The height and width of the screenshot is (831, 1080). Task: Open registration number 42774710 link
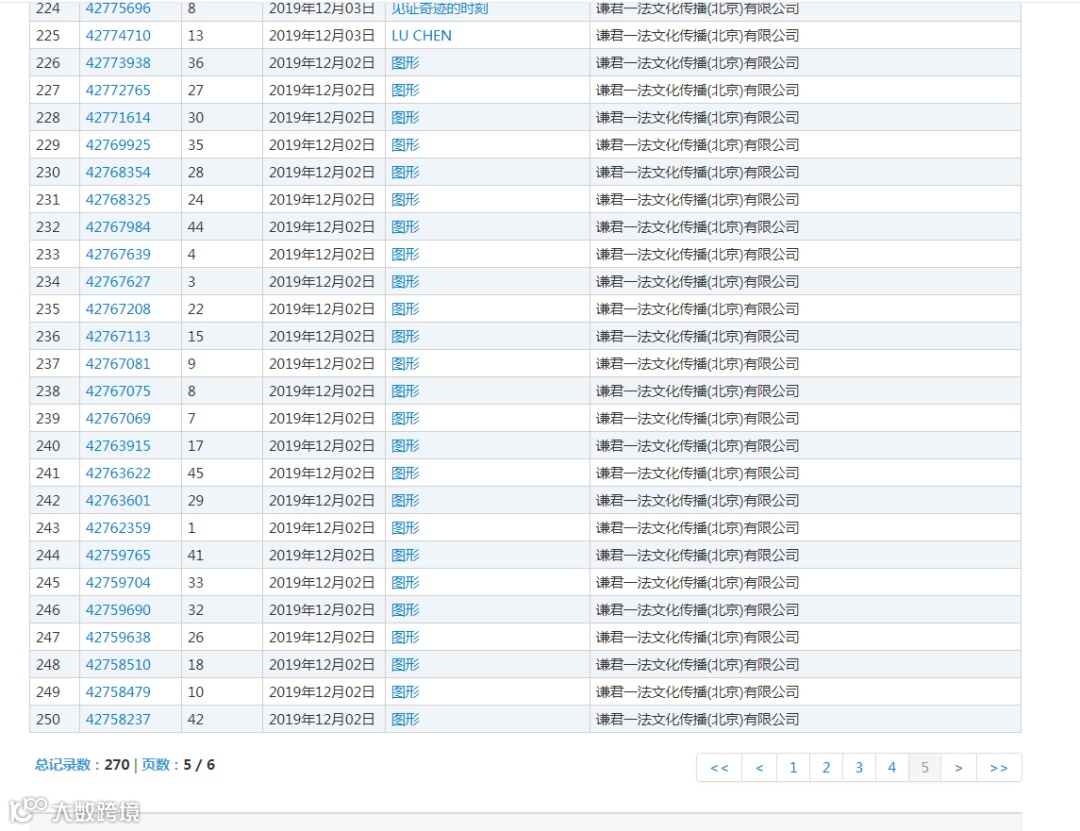118,36
